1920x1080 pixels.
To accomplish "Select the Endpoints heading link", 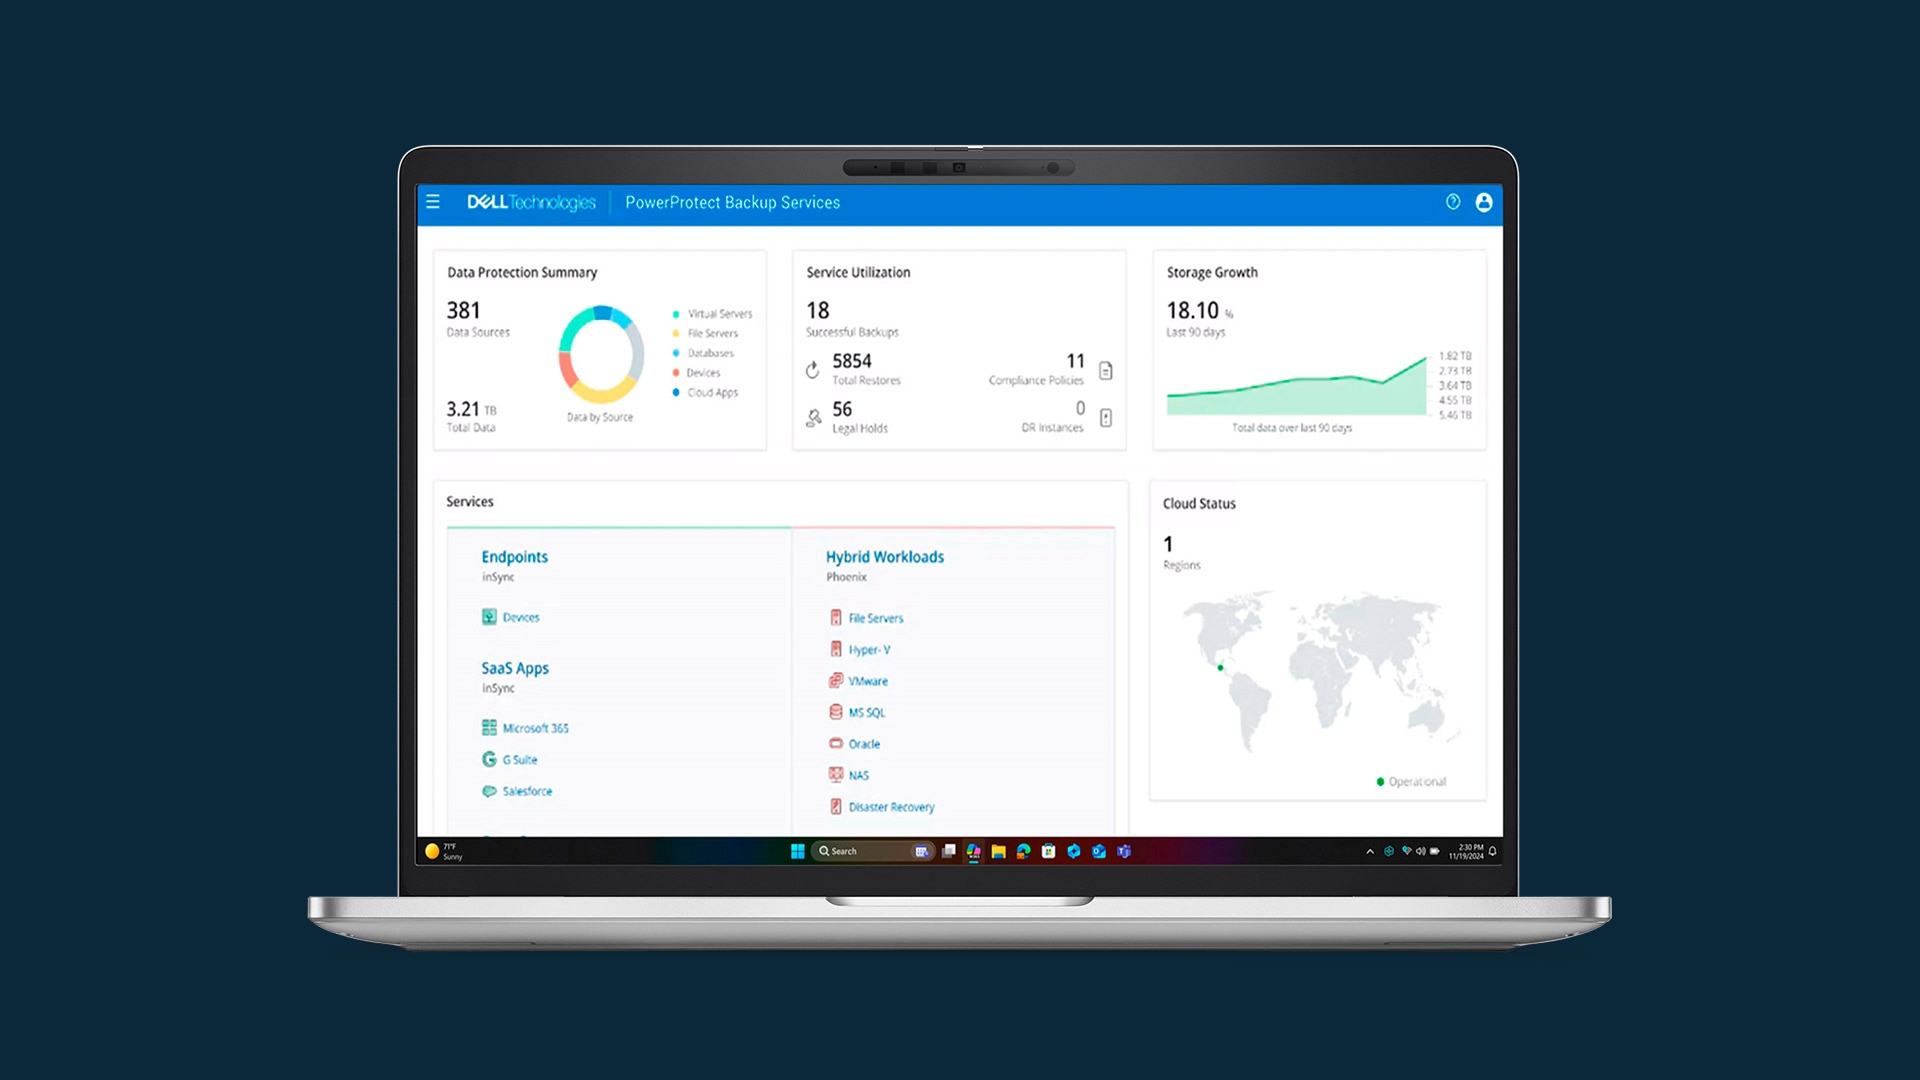I will tap(514, 557).
